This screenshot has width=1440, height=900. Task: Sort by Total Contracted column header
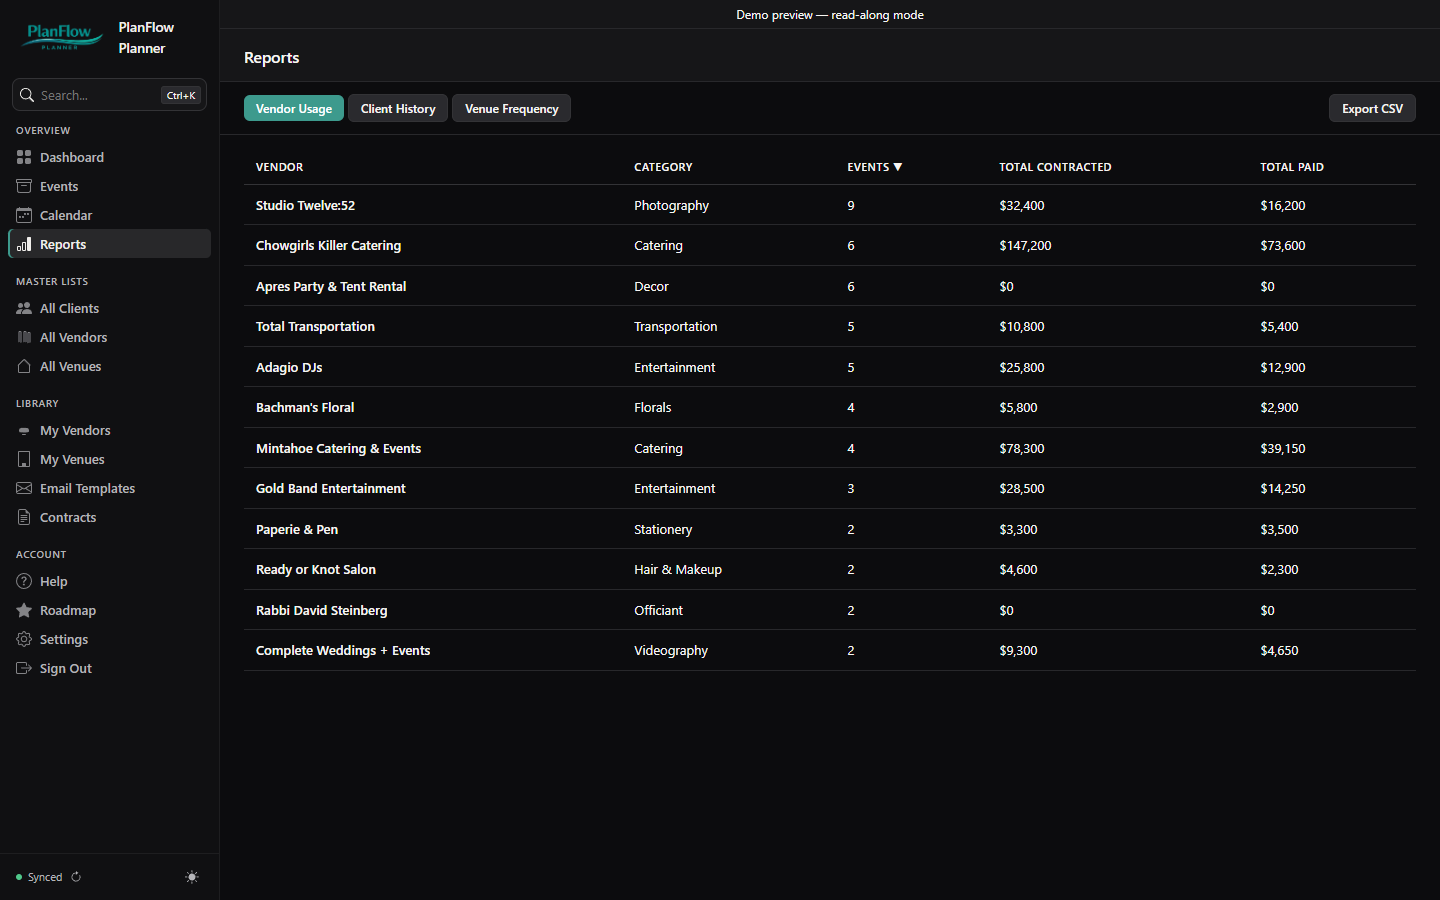1055,167
